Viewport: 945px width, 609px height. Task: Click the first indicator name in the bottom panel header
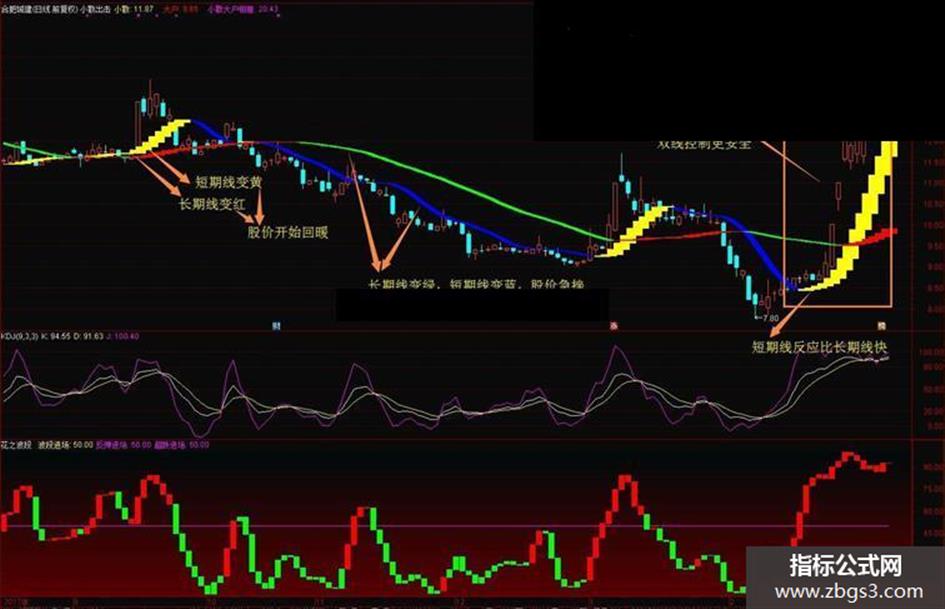[x=16, y=445]
